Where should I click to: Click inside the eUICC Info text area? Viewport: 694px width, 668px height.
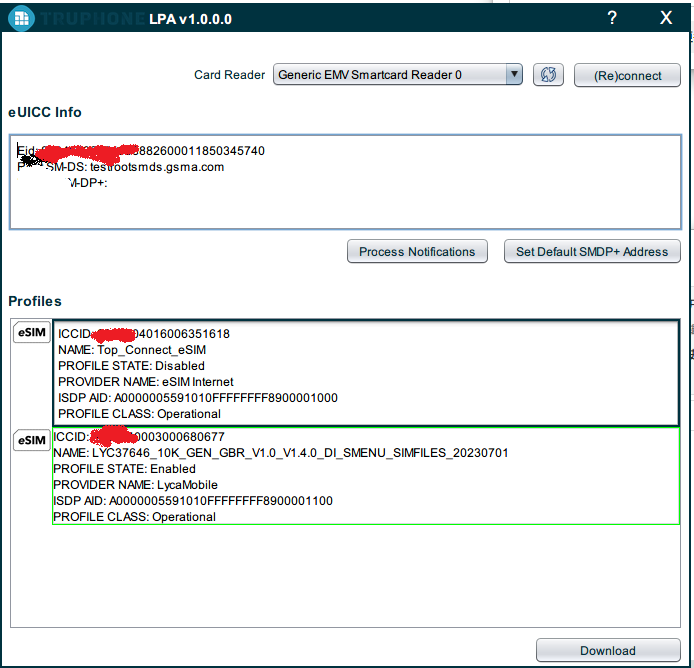click(345, 182)
